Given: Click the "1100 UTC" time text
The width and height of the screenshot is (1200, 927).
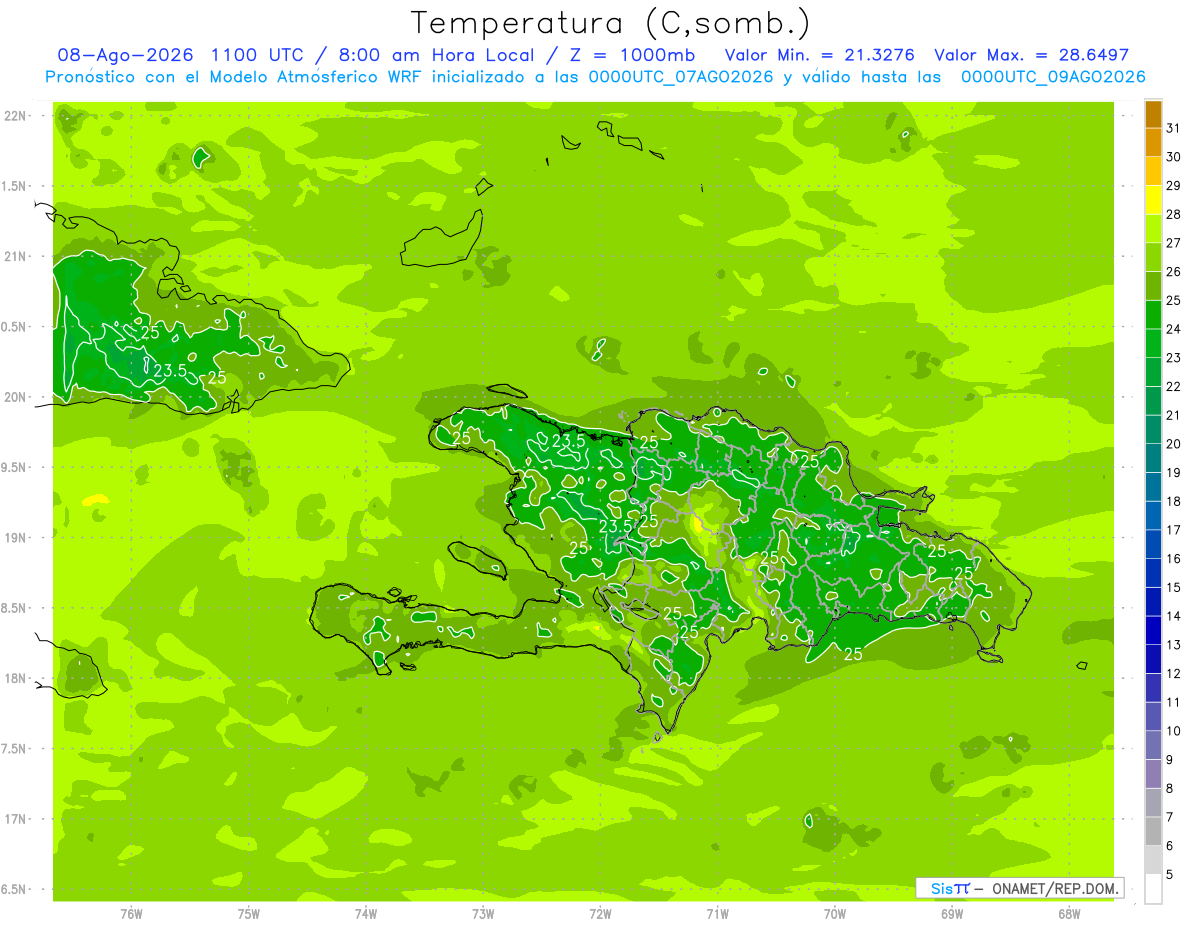Looking at the screenshot, I should coord(259,55).
